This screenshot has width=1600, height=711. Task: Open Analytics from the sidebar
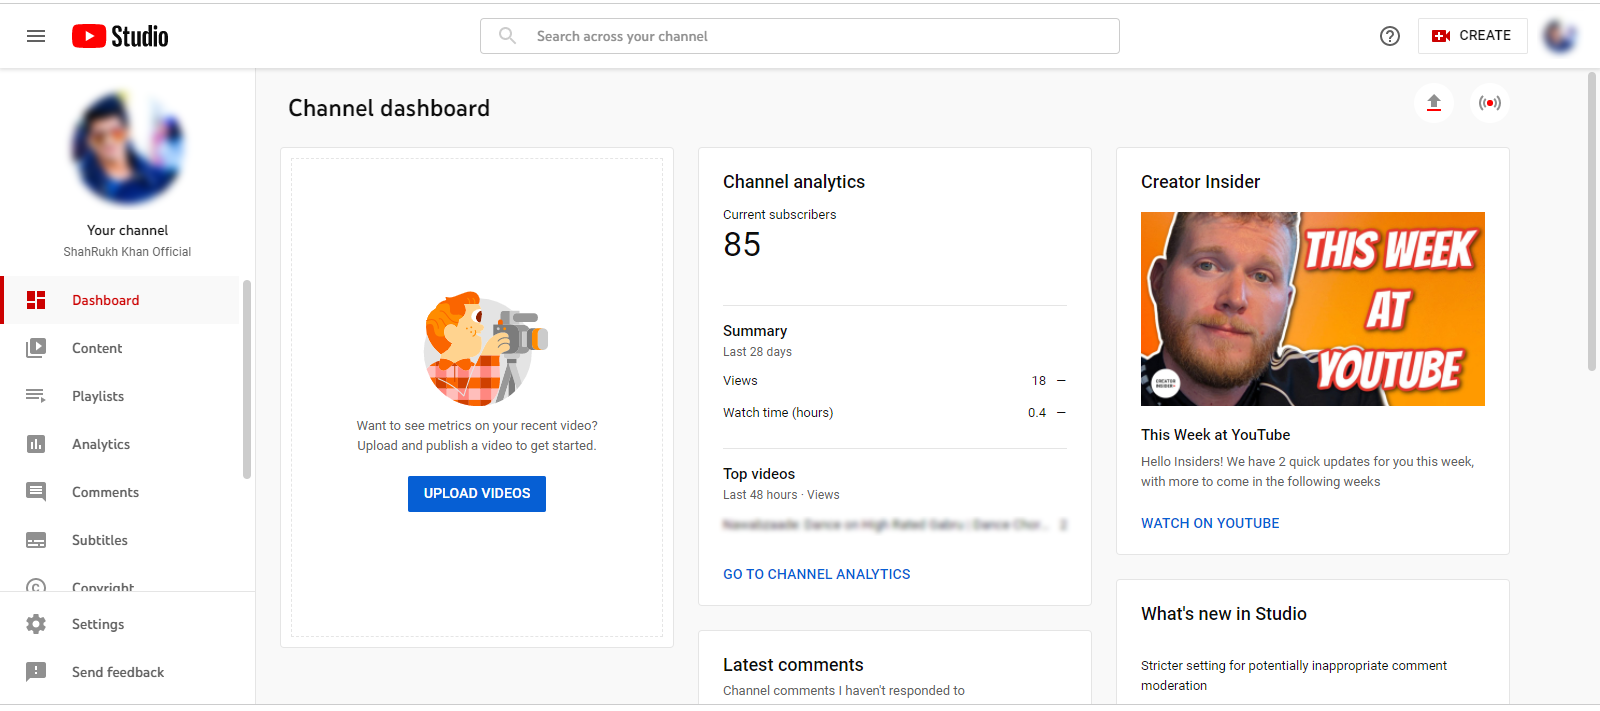click(x=101, y=444)
